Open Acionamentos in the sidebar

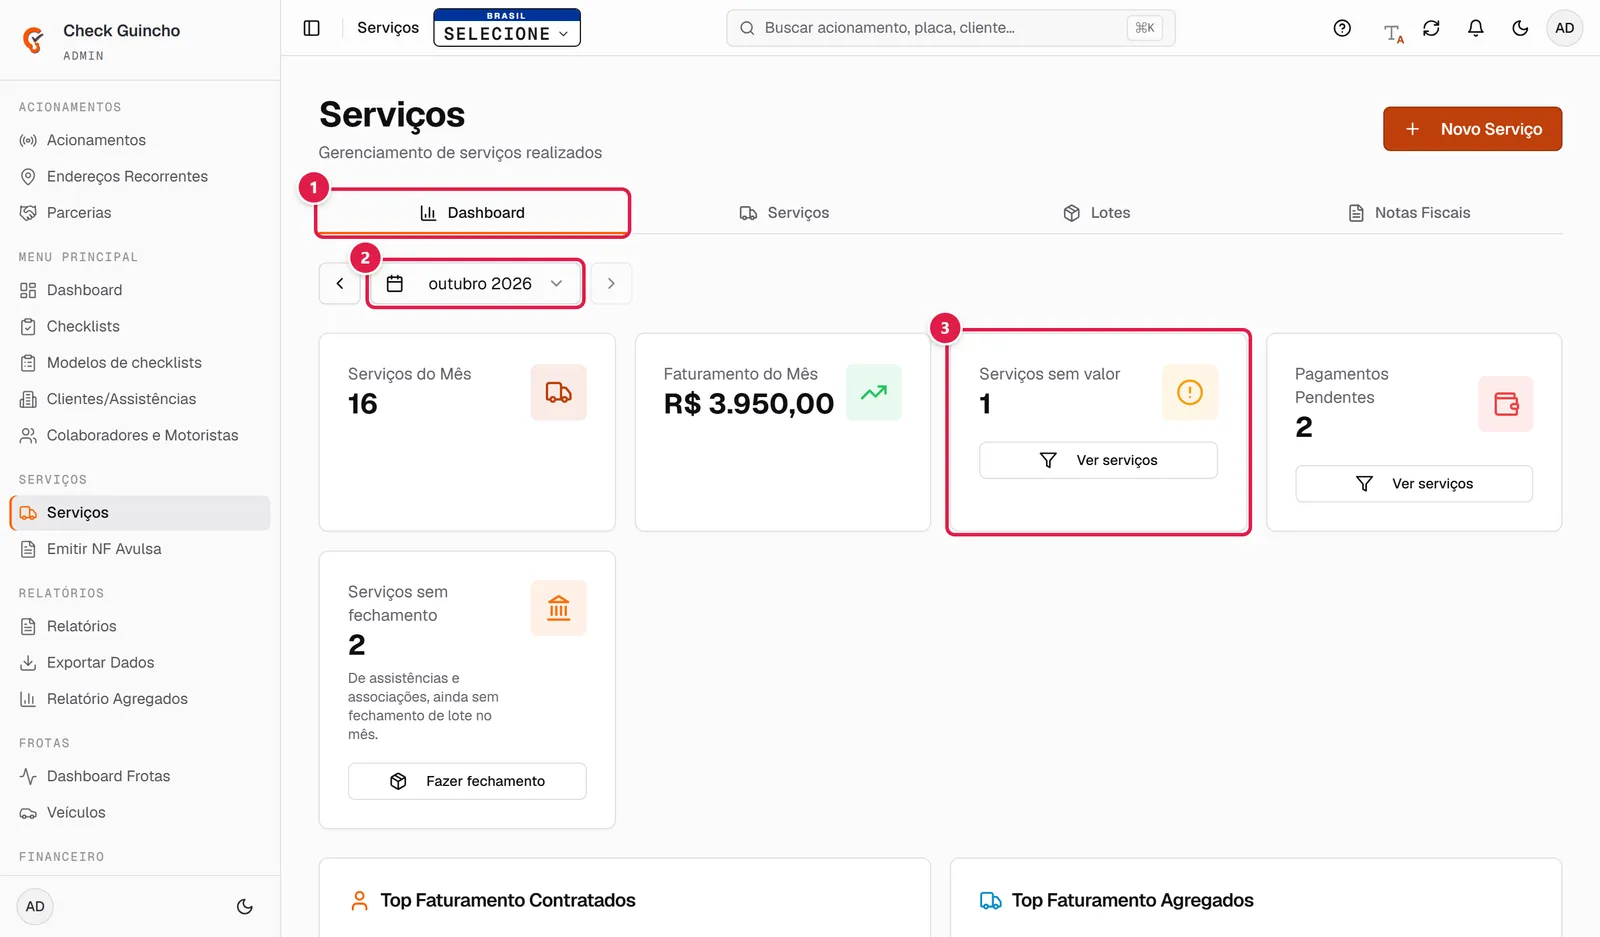click(x=140, y=140)
